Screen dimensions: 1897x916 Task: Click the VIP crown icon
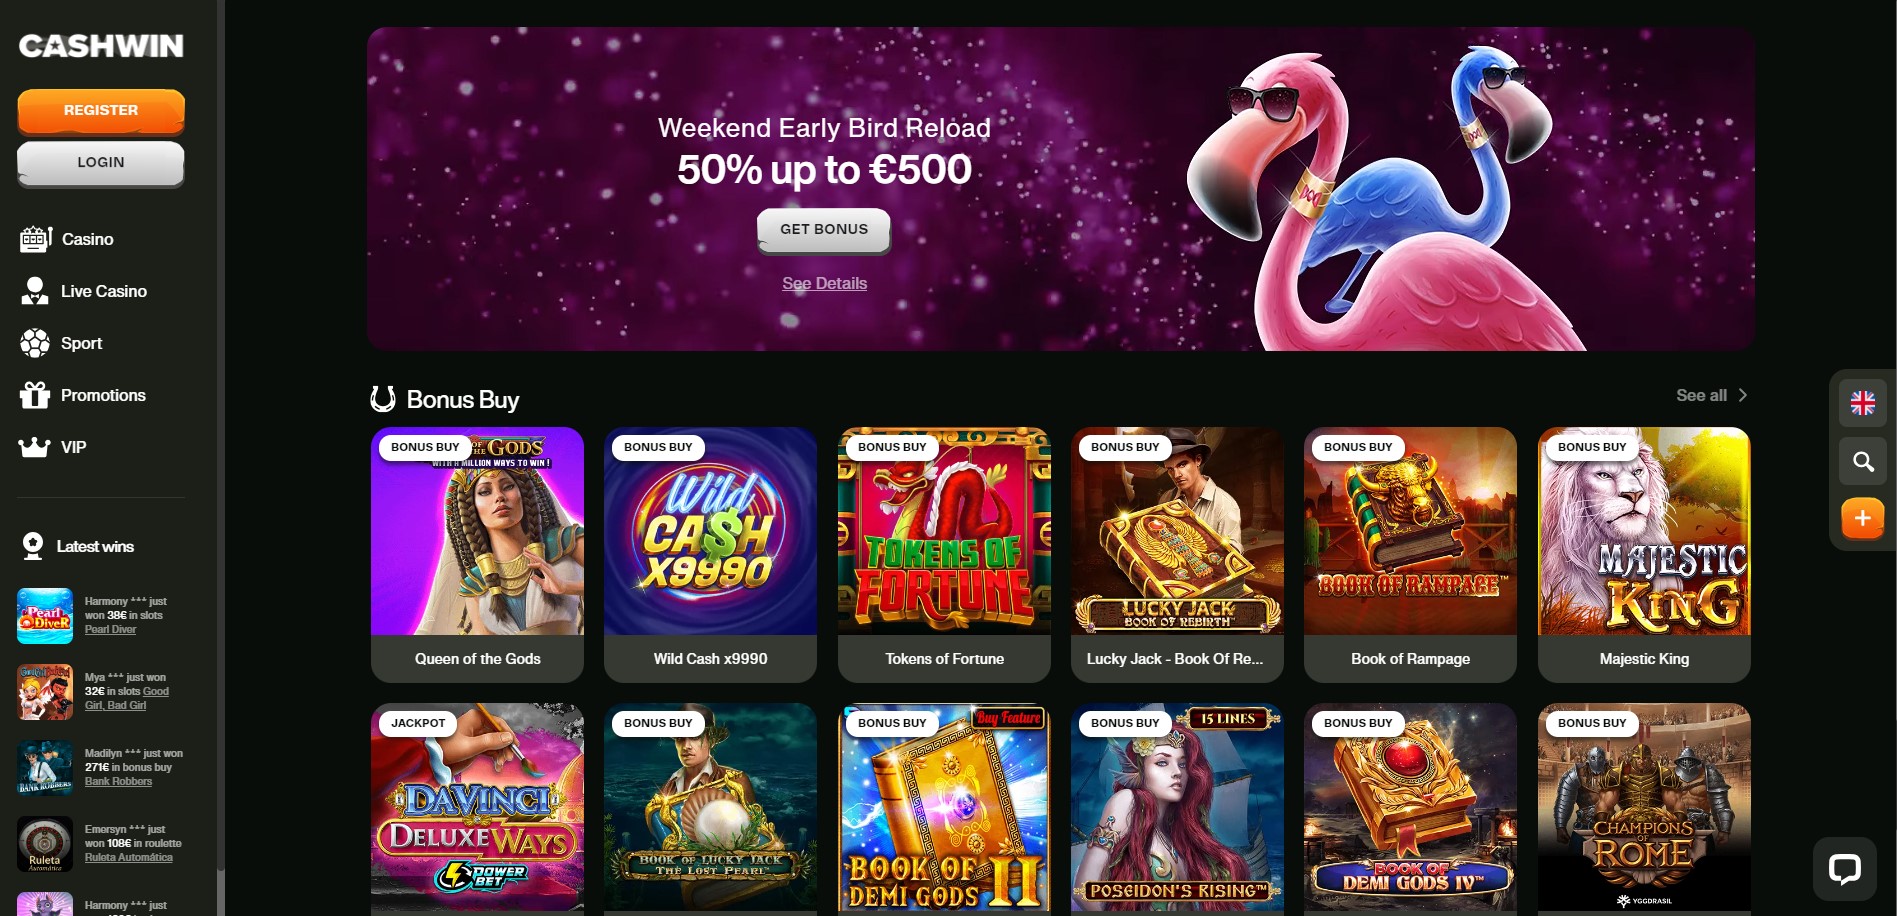pyautogui.click(x=35, y=447)
